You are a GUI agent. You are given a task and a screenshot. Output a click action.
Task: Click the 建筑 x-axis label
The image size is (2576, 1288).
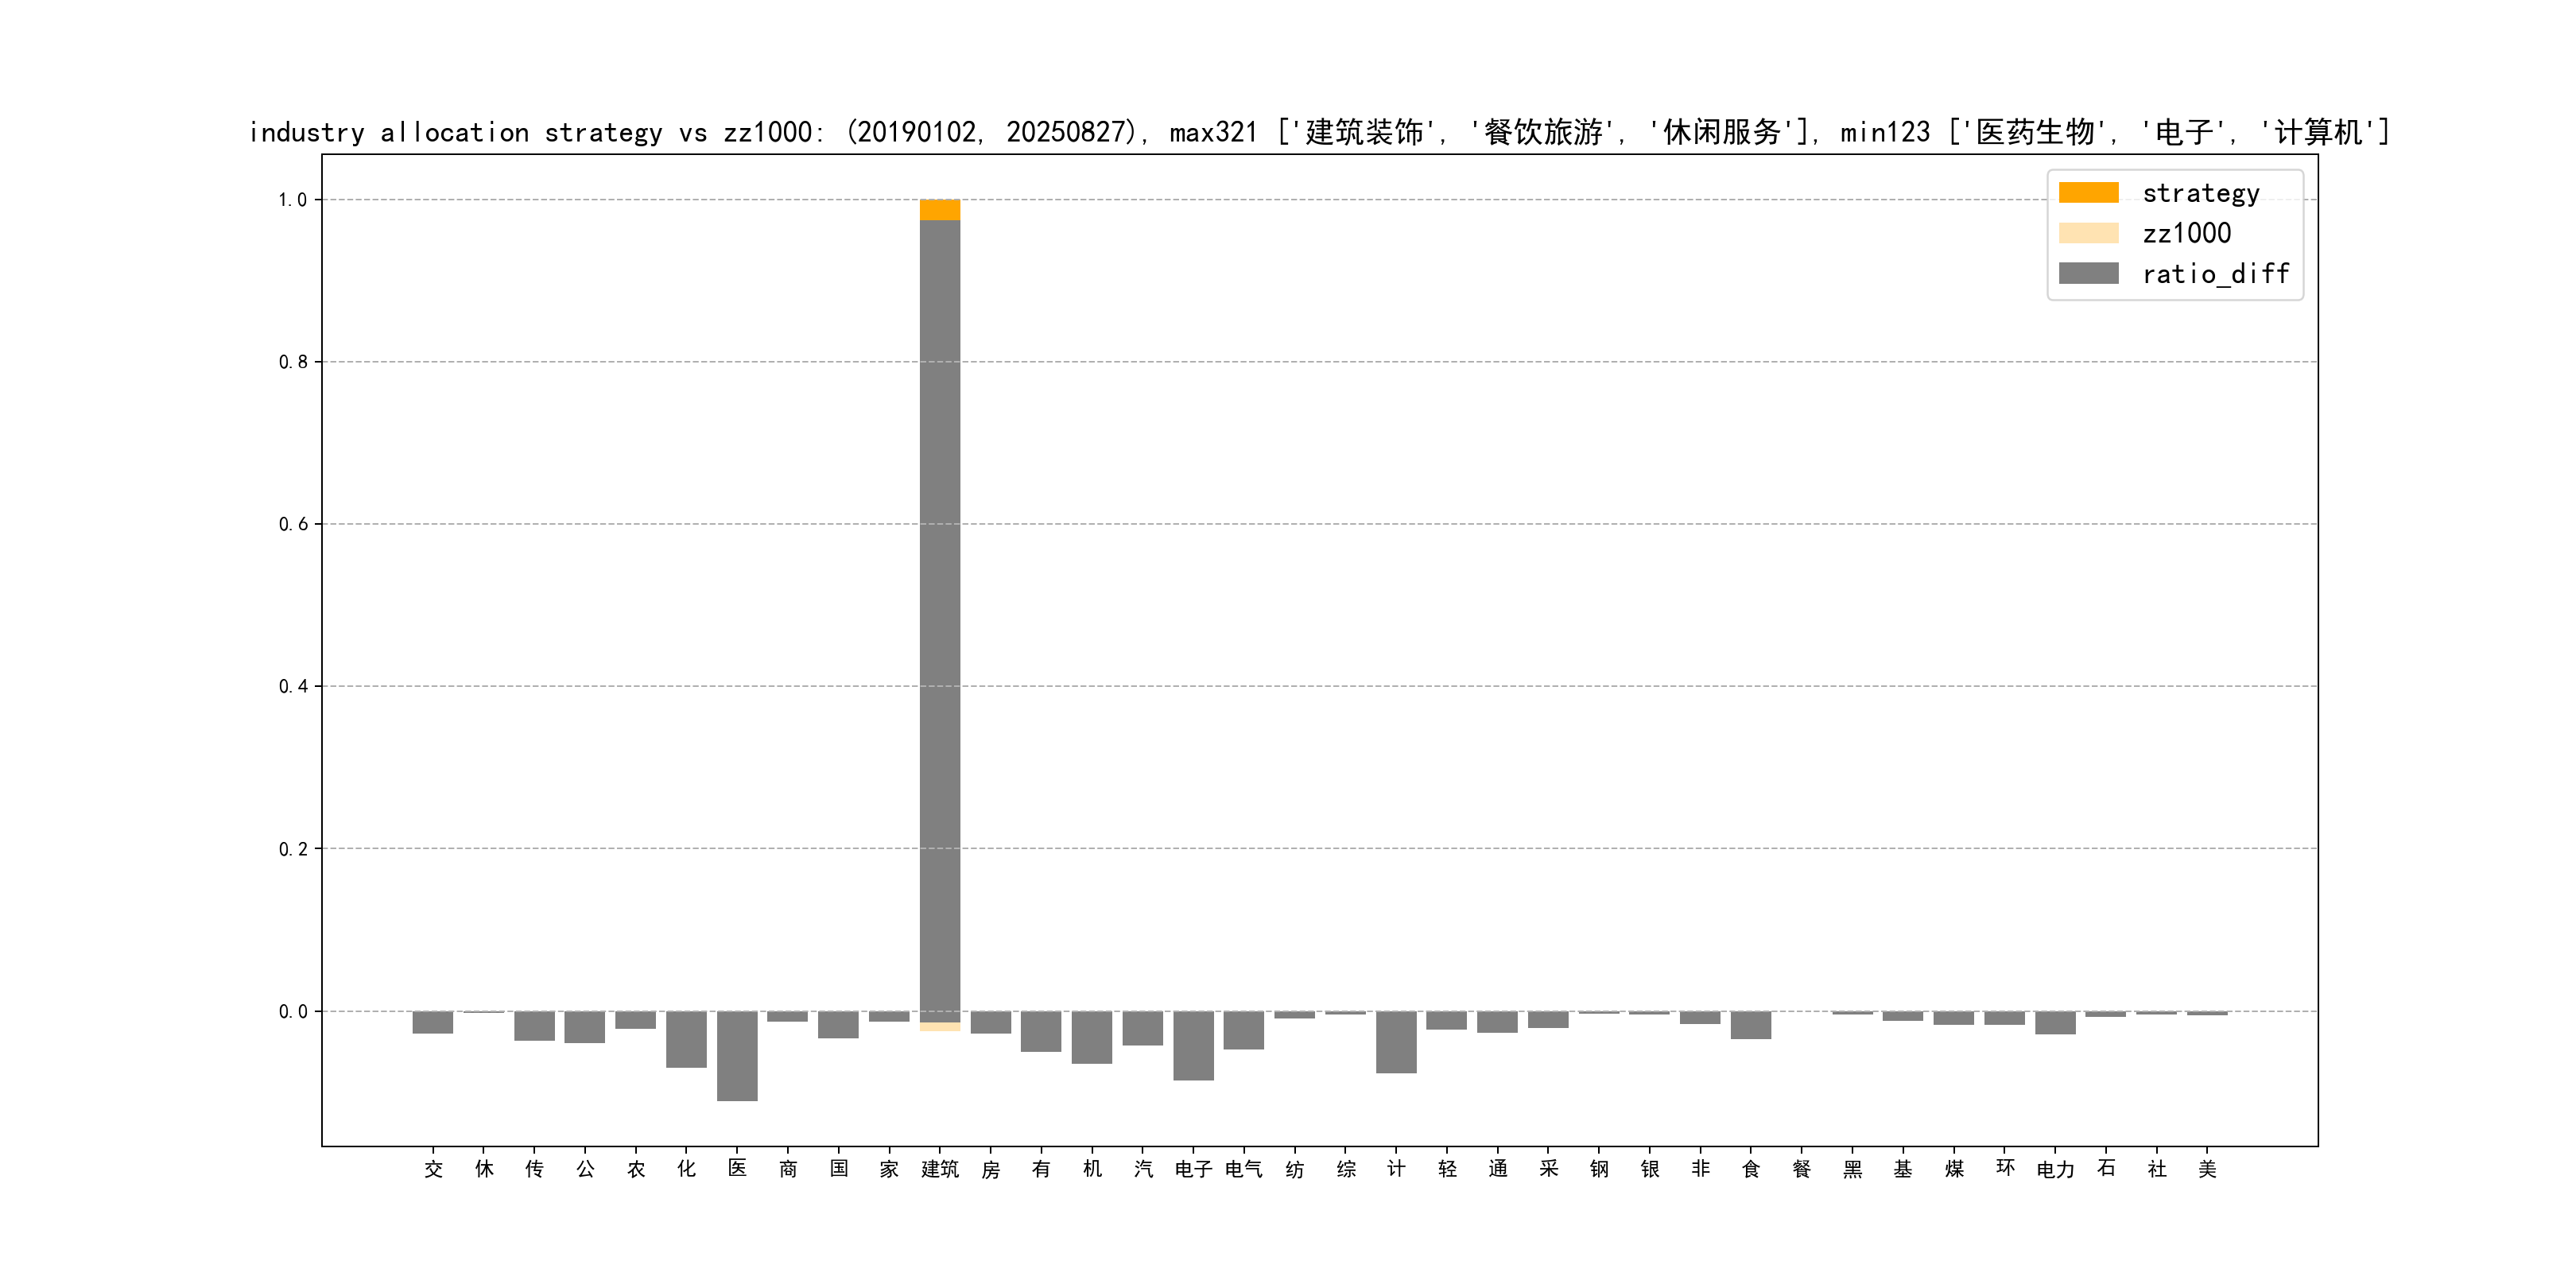pos(939,1169)
